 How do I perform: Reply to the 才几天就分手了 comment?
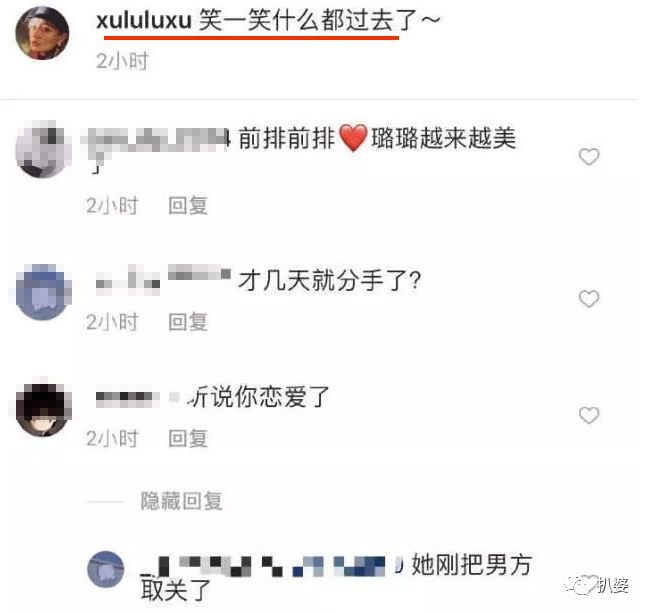188,322
